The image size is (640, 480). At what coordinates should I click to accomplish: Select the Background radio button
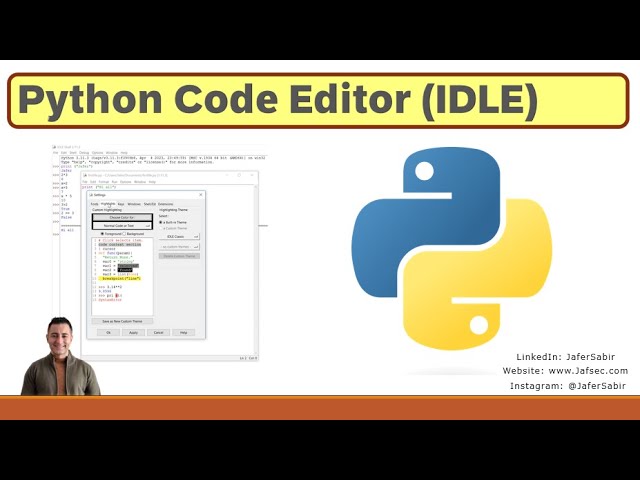coord(126,234)
